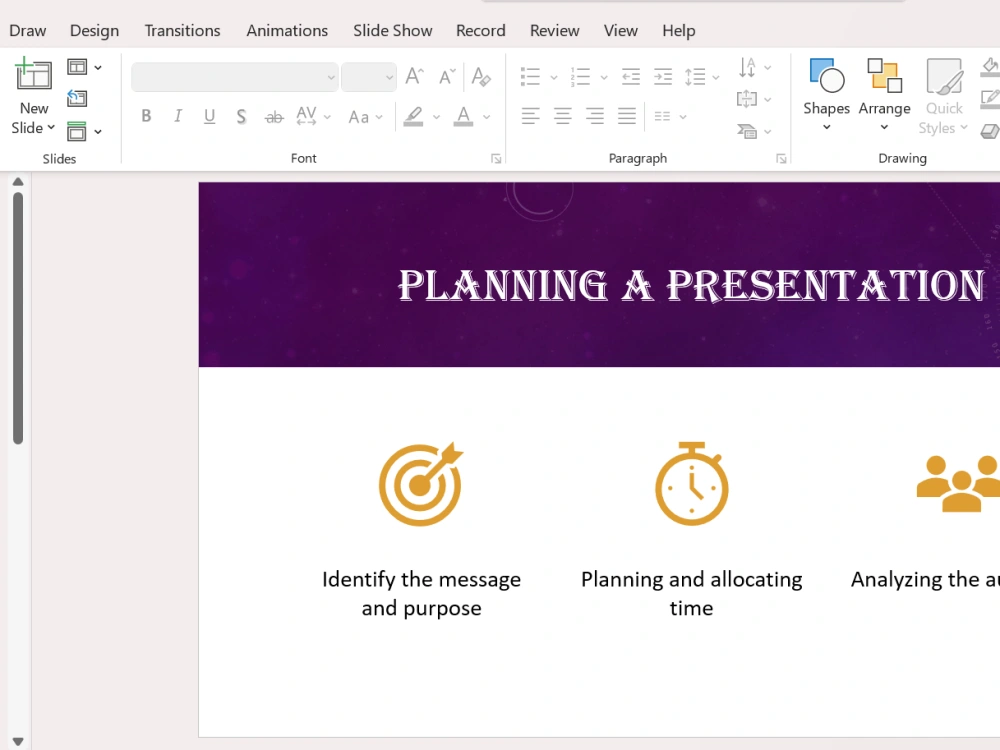Expand font color options arrow
Viewport: 1000px width, 750px height.
tap(487, 117)
